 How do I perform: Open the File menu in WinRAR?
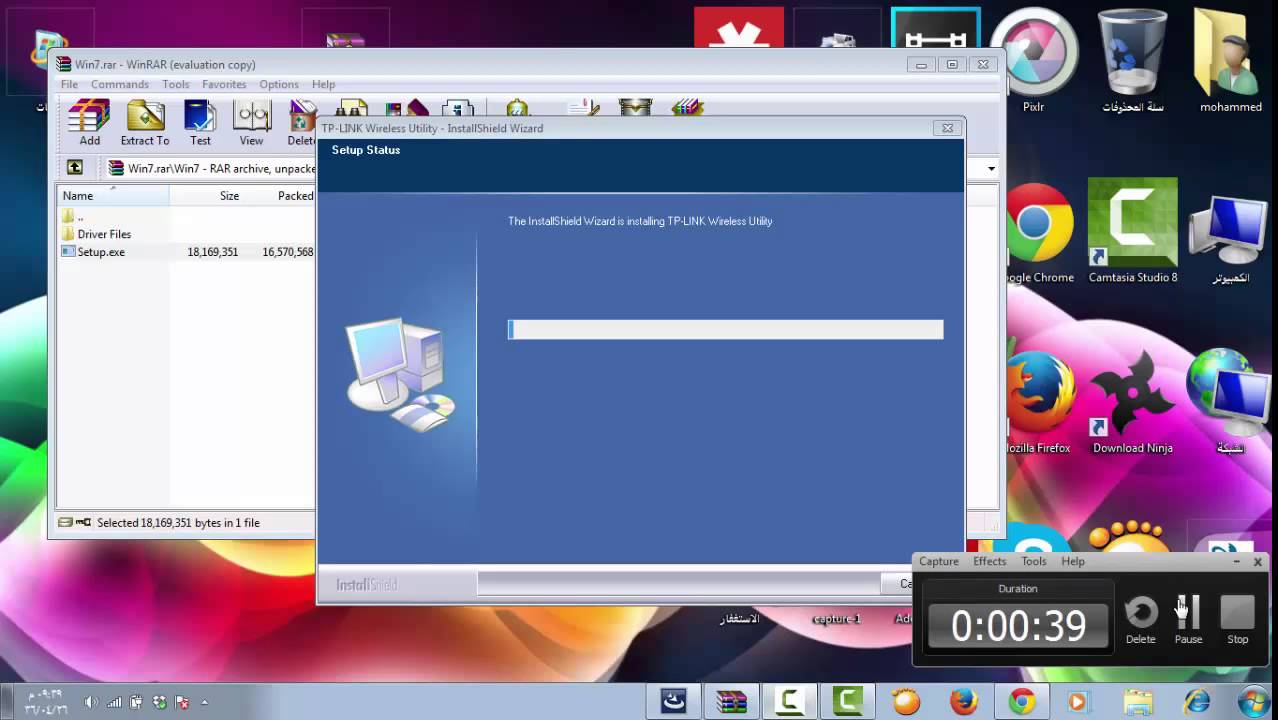coord(69,84)
